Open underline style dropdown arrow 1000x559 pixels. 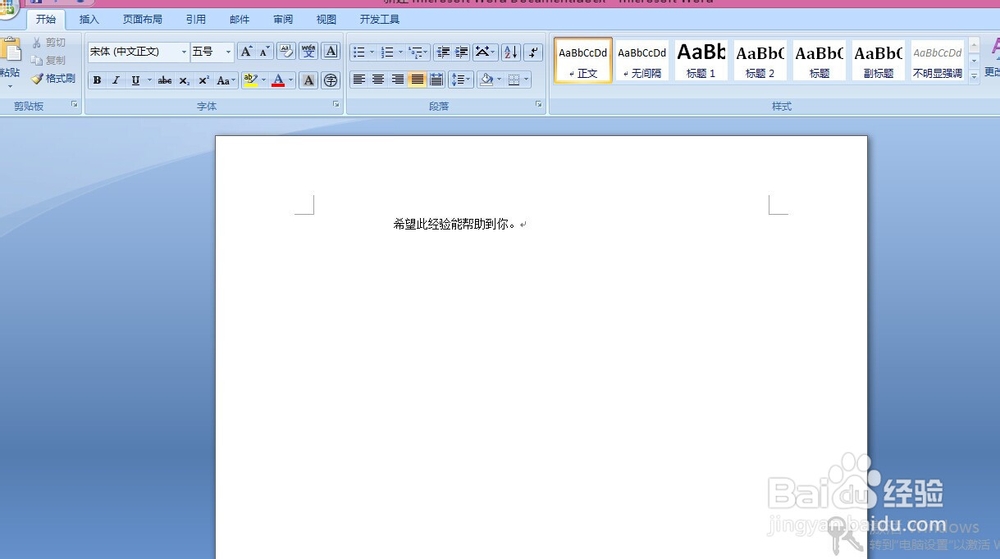[150, 80]
